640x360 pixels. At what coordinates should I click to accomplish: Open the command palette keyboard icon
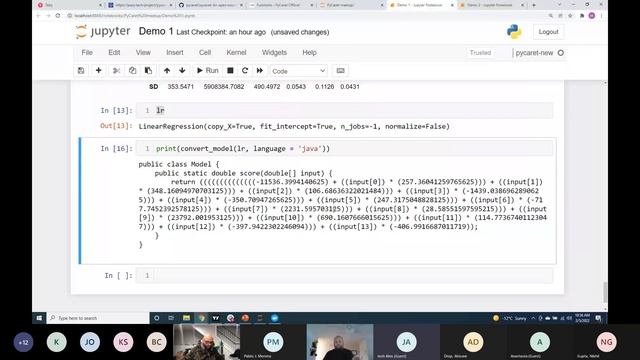coord(340,71)
